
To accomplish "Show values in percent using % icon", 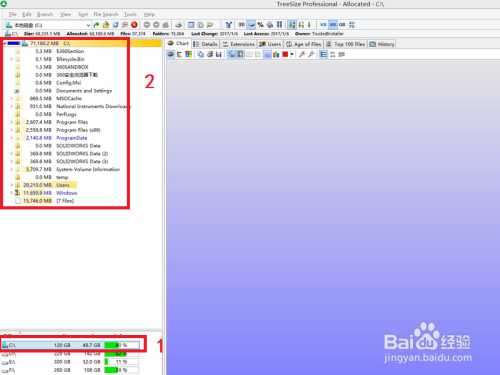I will [x=260, y=25].
